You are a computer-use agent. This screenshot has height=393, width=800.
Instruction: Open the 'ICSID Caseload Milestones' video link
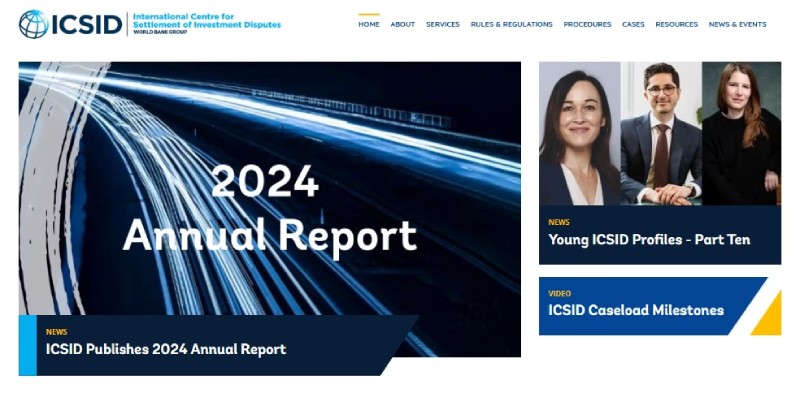[636, 310]
